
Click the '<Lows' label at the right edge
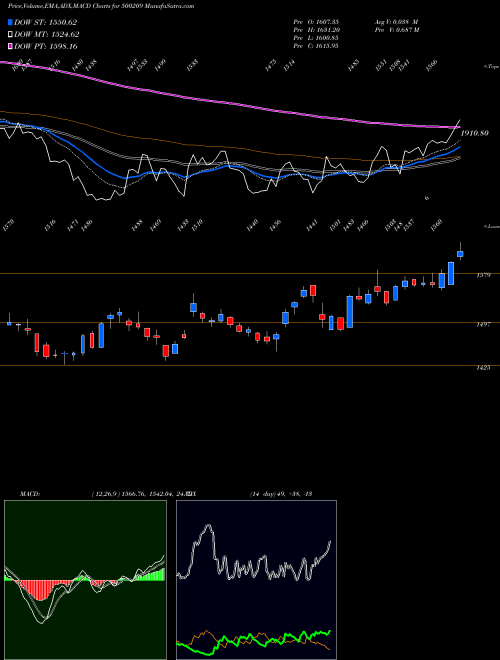[x=491, y=226]
